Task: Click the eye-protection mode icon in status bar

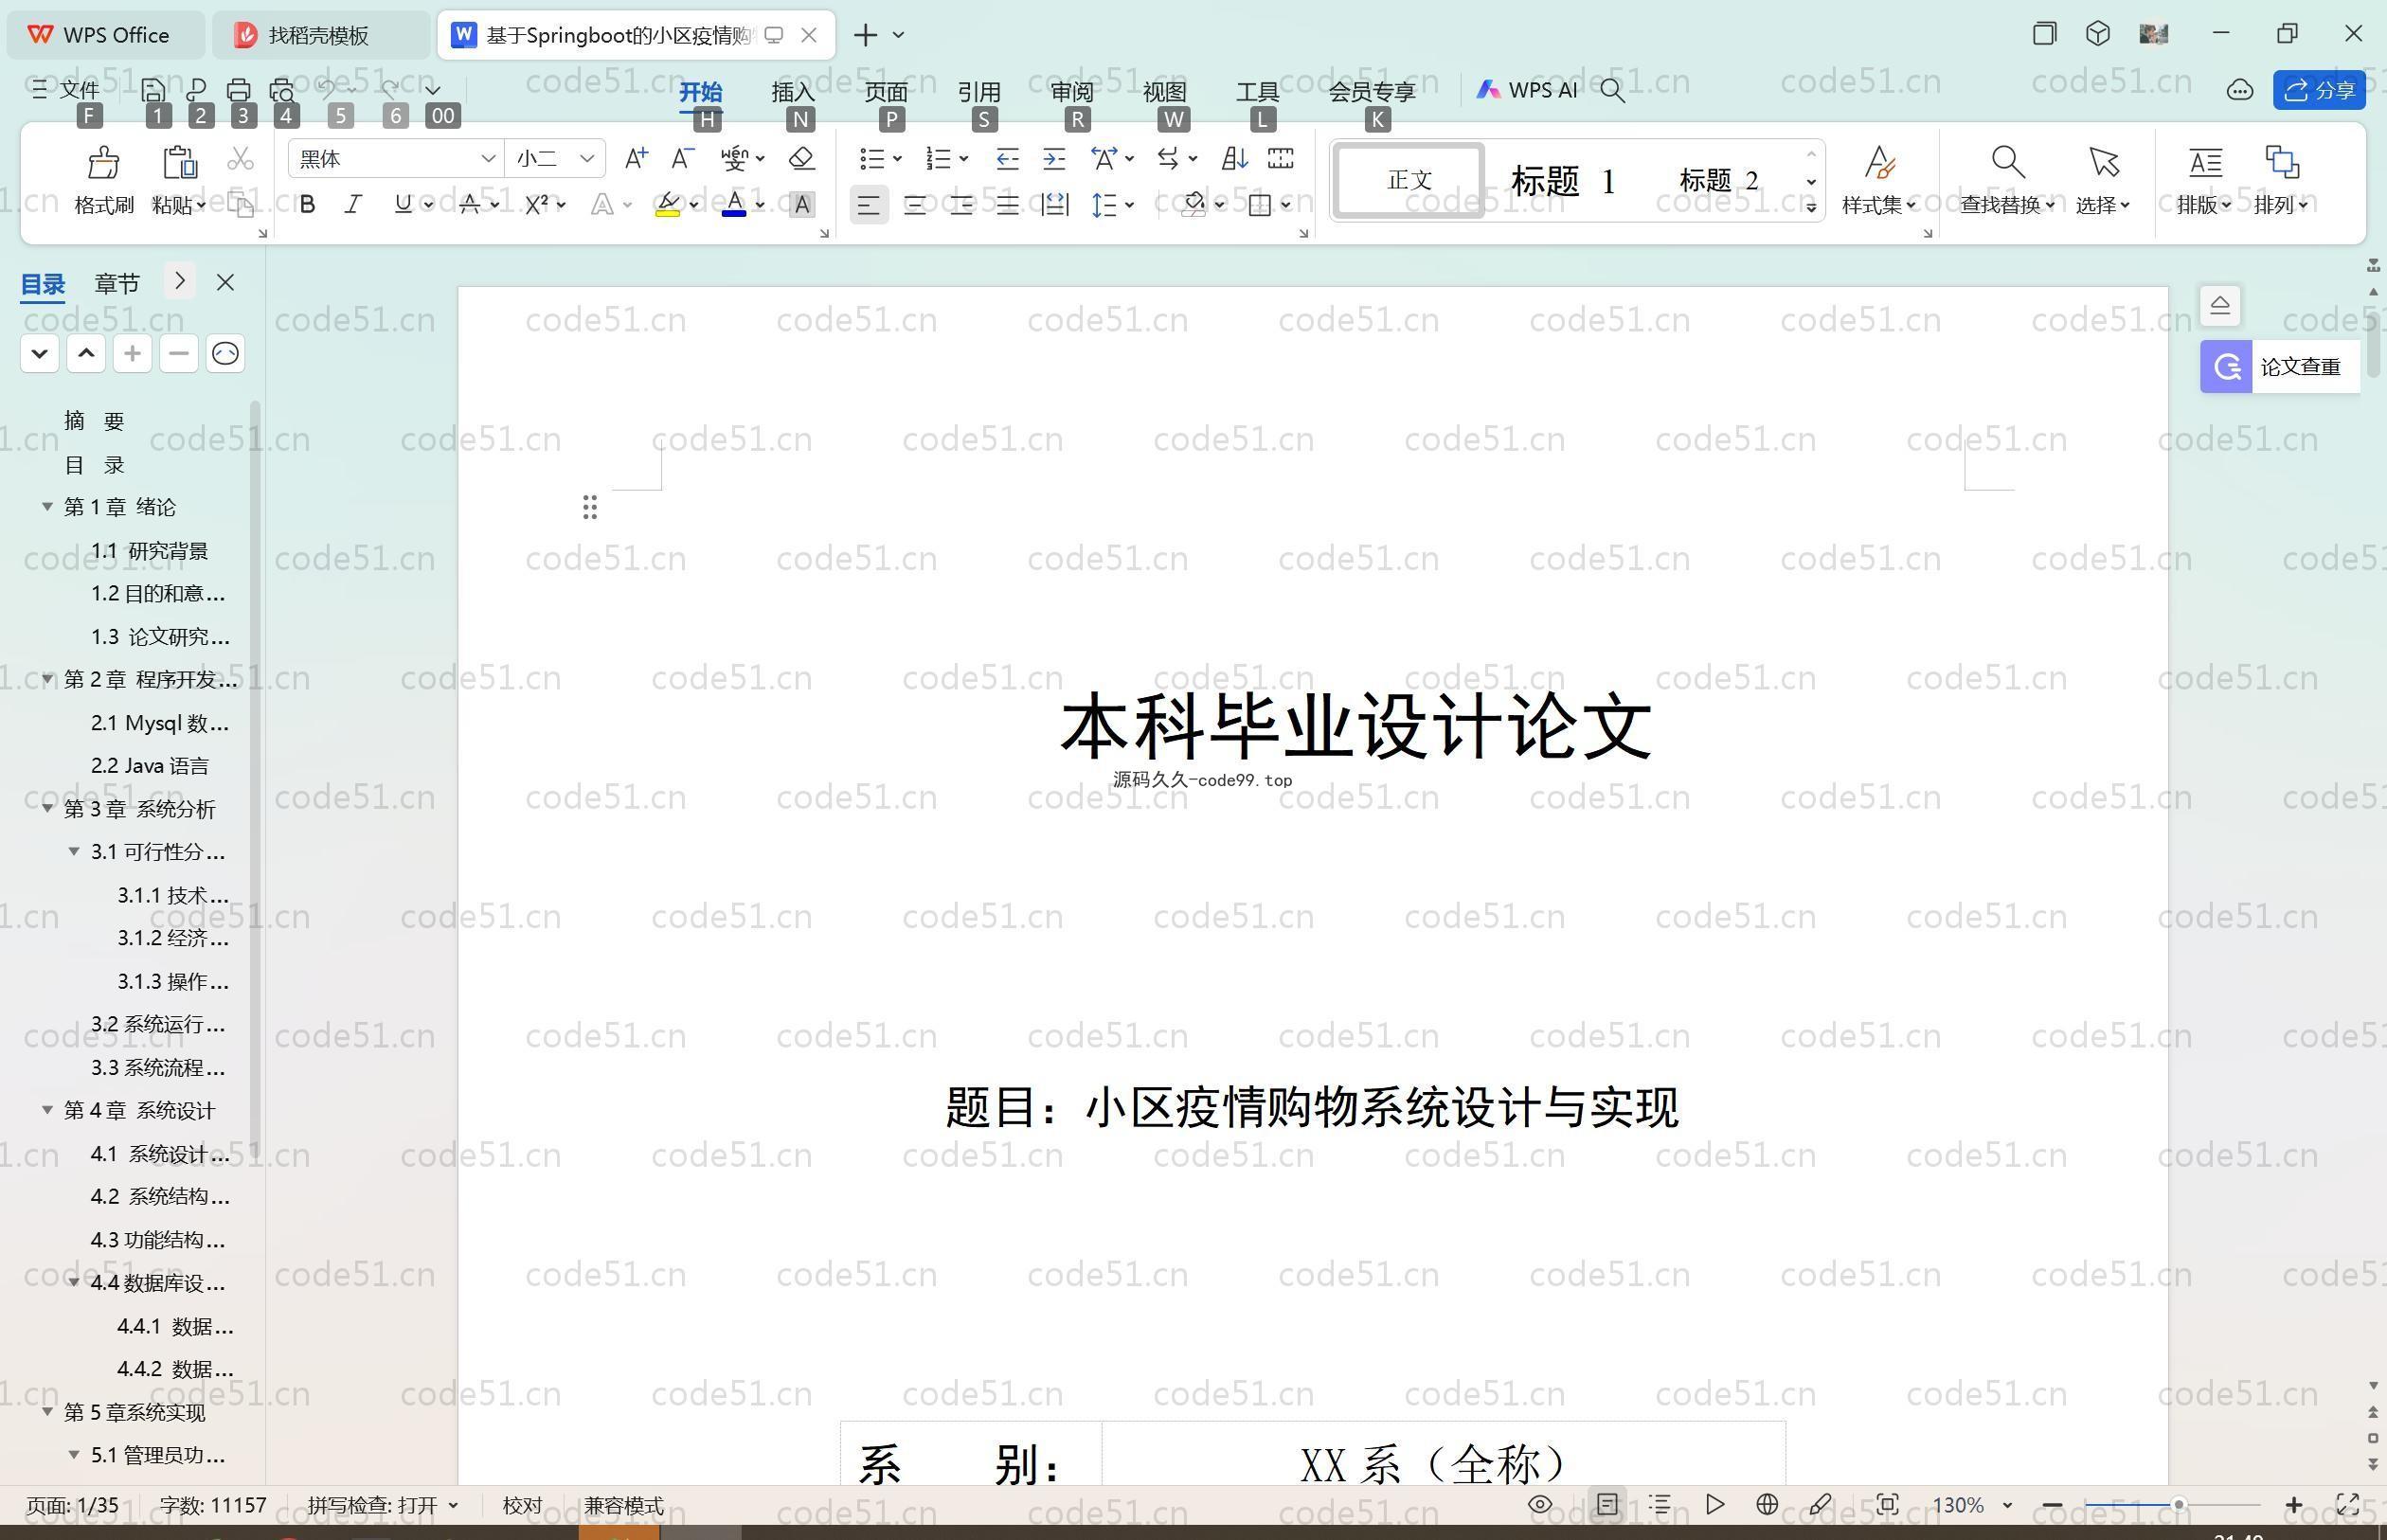Action: click(1540, 1504)
